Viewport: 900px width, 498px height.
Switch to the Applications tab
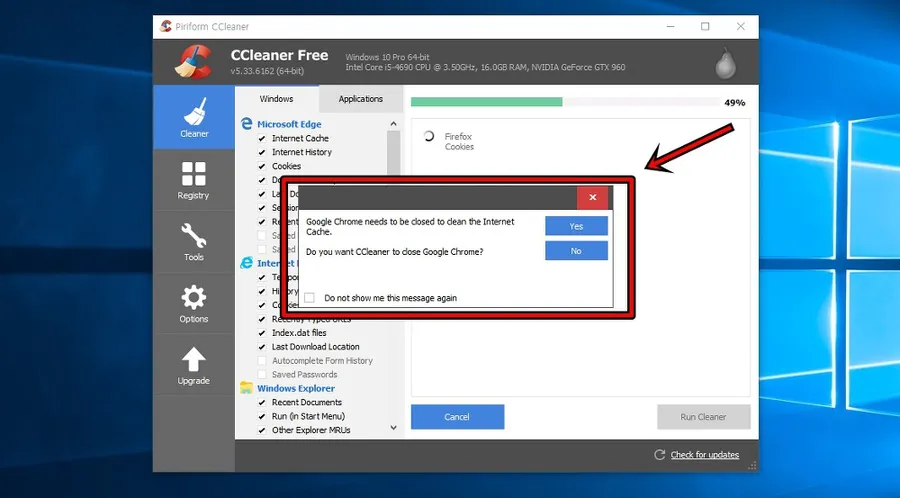coord(360,99)
